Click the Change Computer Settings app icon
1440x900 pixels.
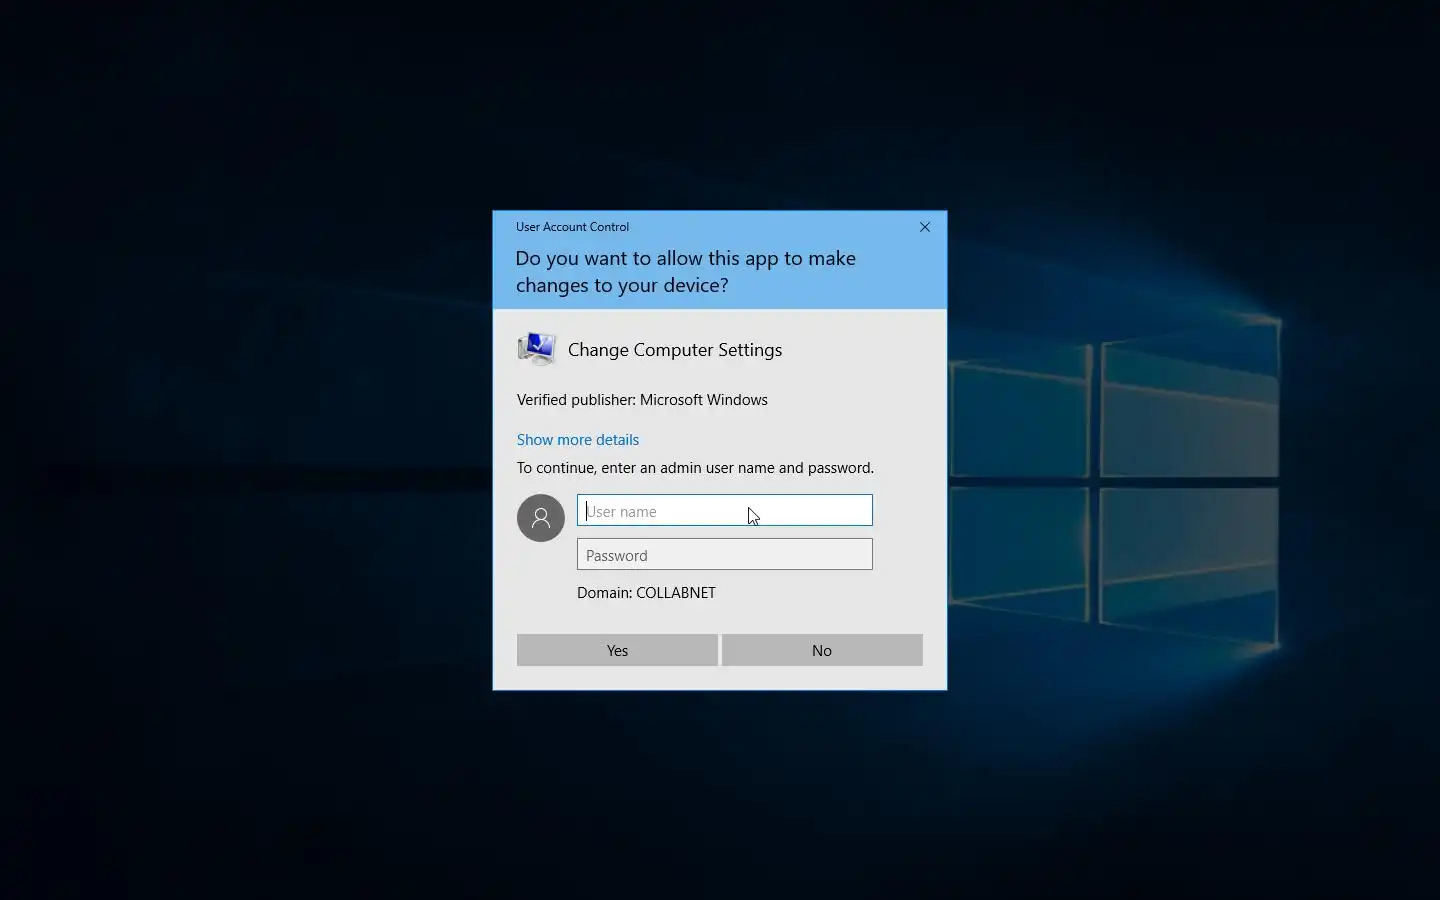tap(537, 349)
